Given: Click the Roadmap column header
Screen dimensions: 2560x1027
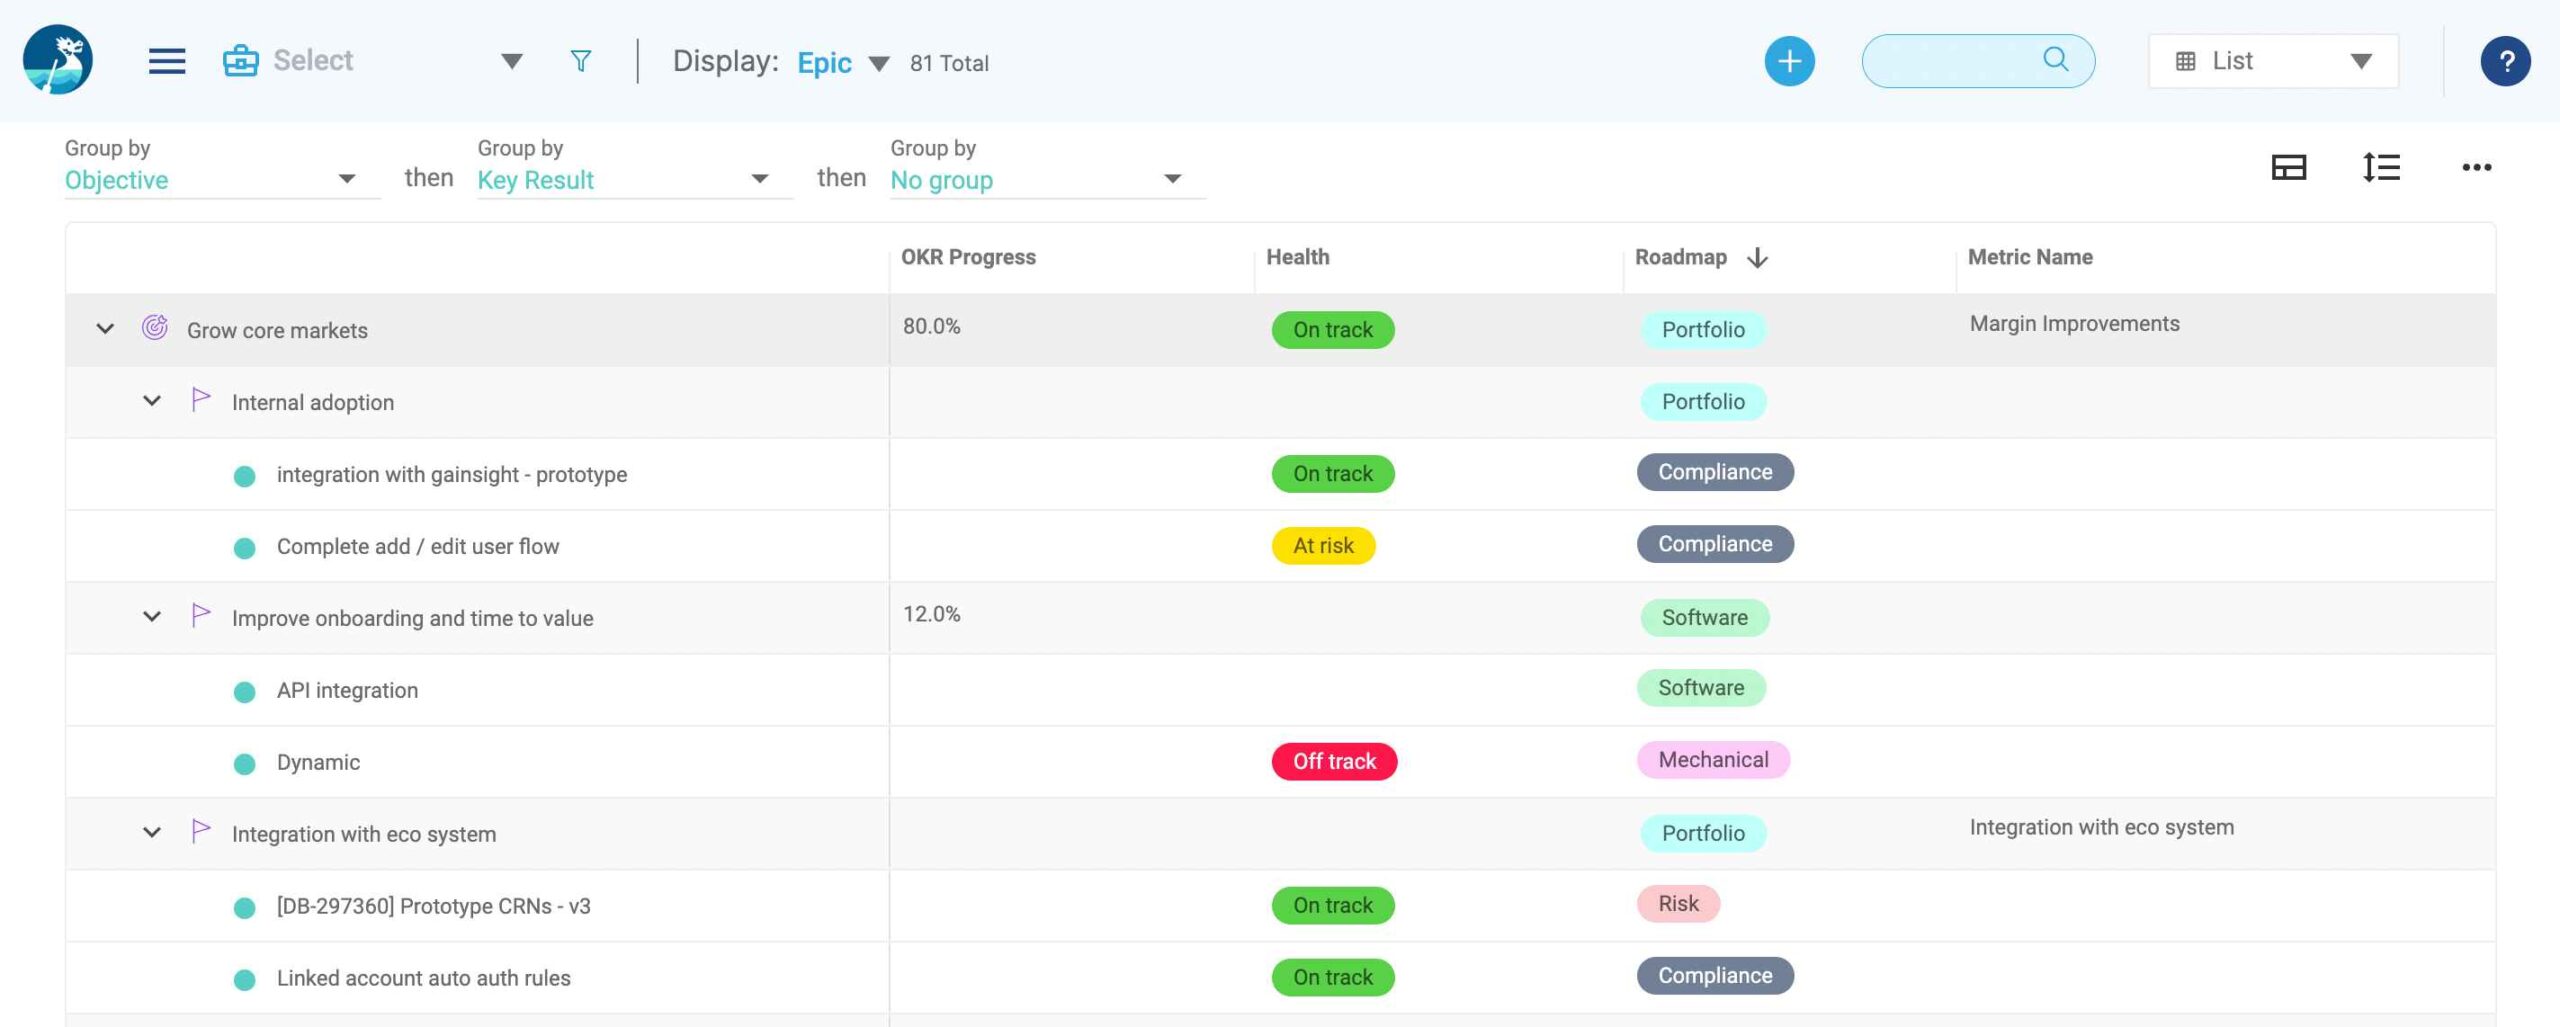Looking at the screenshot, I should click(1681, 257).
